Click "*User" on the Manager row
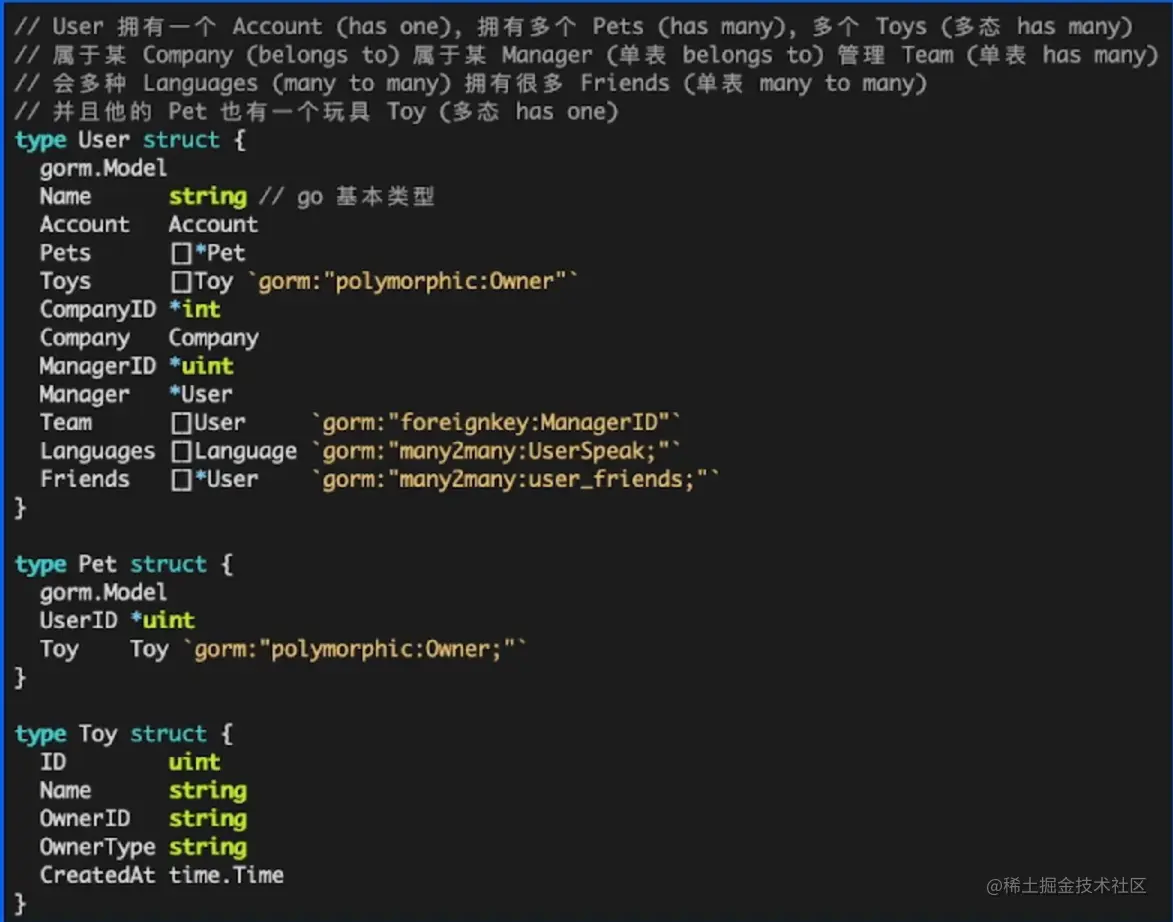Image resolution: width=1173 pixels, height=922 pixels. tap(200, 394)
